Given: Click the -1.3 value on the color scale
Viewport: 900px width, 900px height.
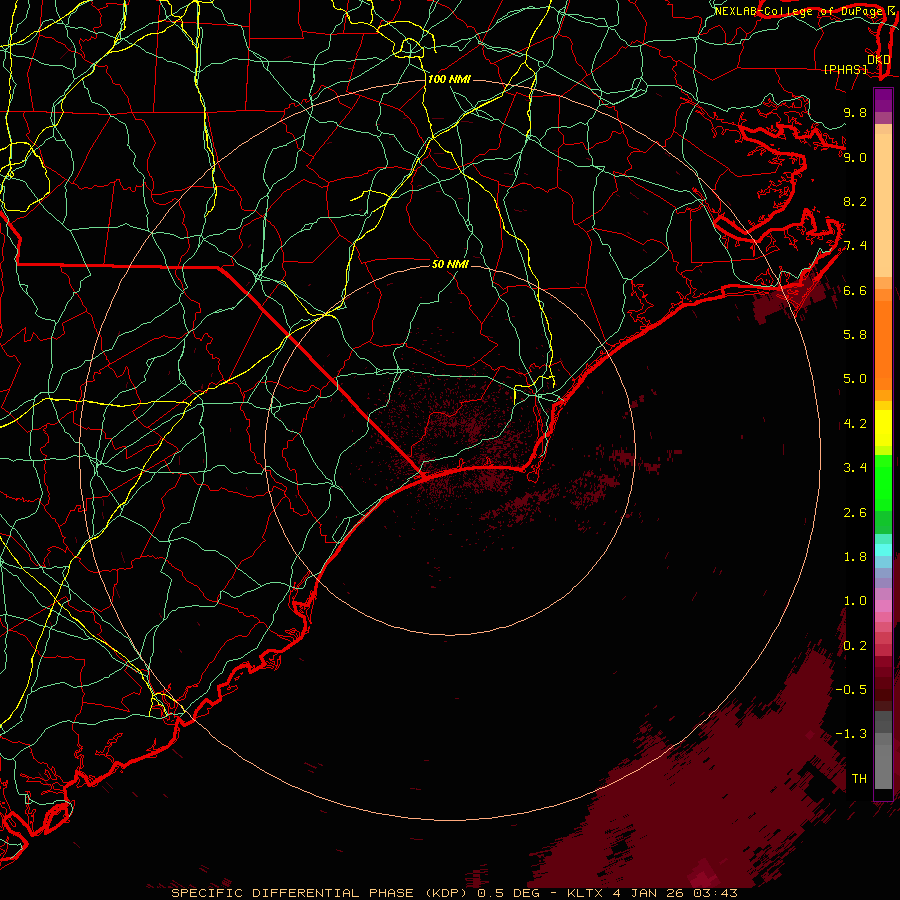Looking at the screenshot, I should pos(852,734).
